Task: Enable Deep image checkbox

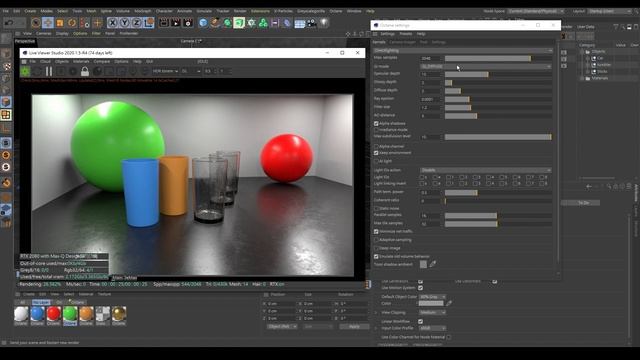Action: click(x=376, y=248)
